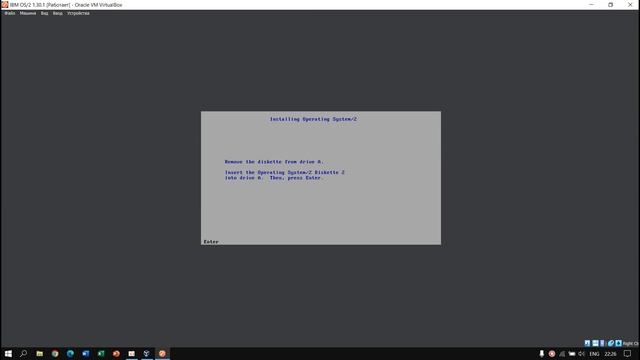Open the Вид menu

point(44,13)
